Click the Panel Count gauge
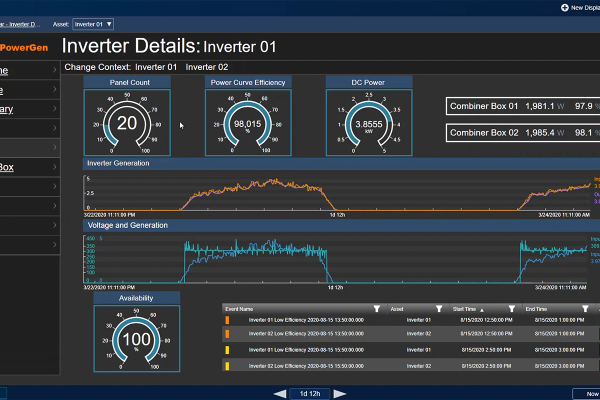Screen dimensions: 600x400 (127, 122)
